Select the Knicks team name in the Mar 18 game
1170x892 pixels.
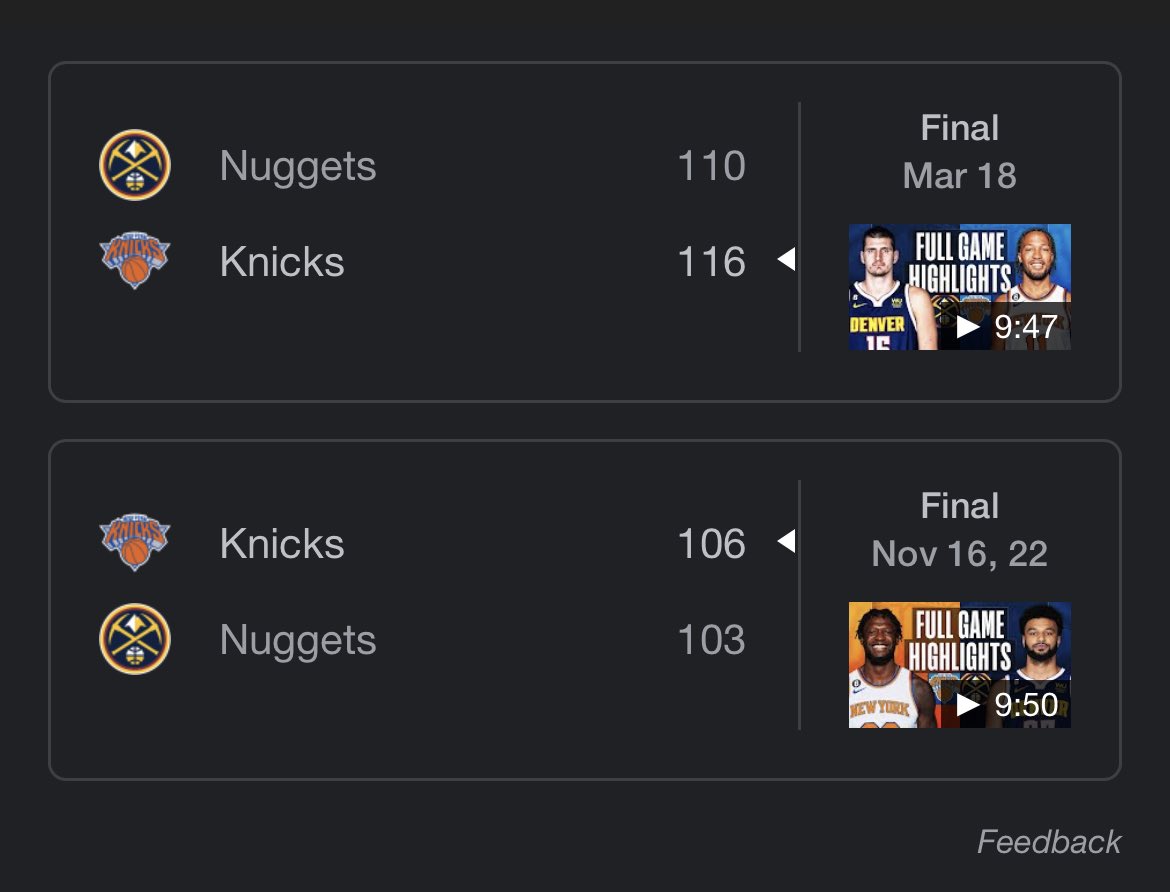click(x=282, y=262)
